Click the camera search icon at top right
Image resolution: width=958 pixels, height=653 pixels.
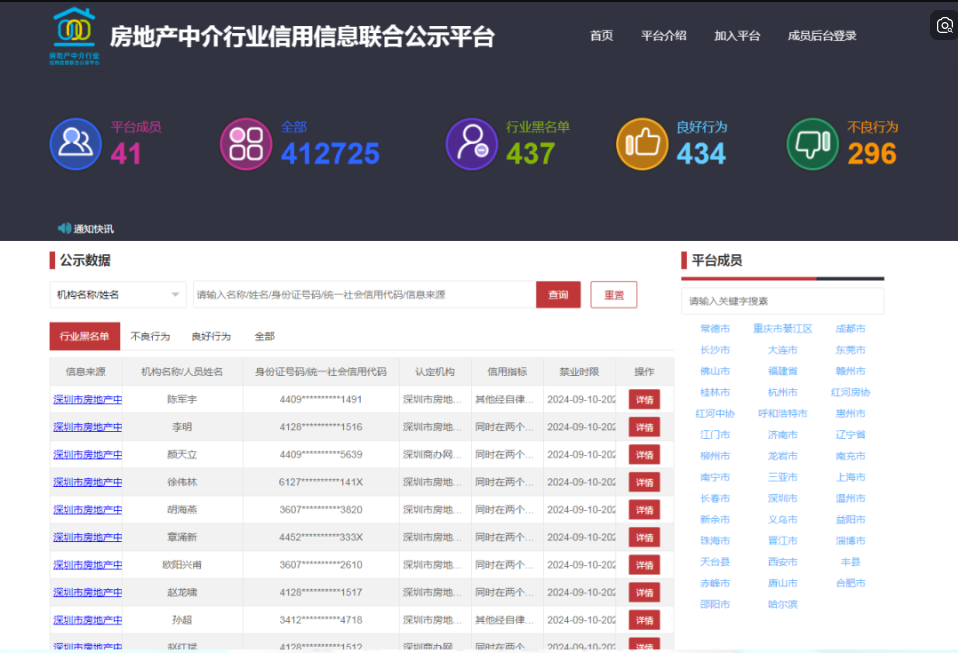pos(944,26)
